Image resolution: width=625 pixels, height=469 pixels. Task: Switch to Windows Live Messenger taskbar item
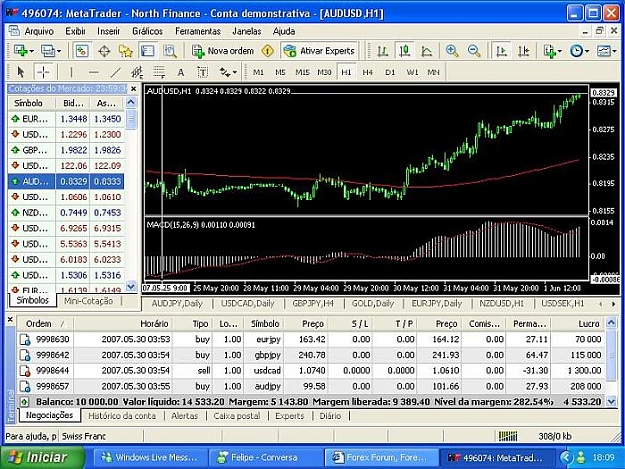tap(151, 457)
